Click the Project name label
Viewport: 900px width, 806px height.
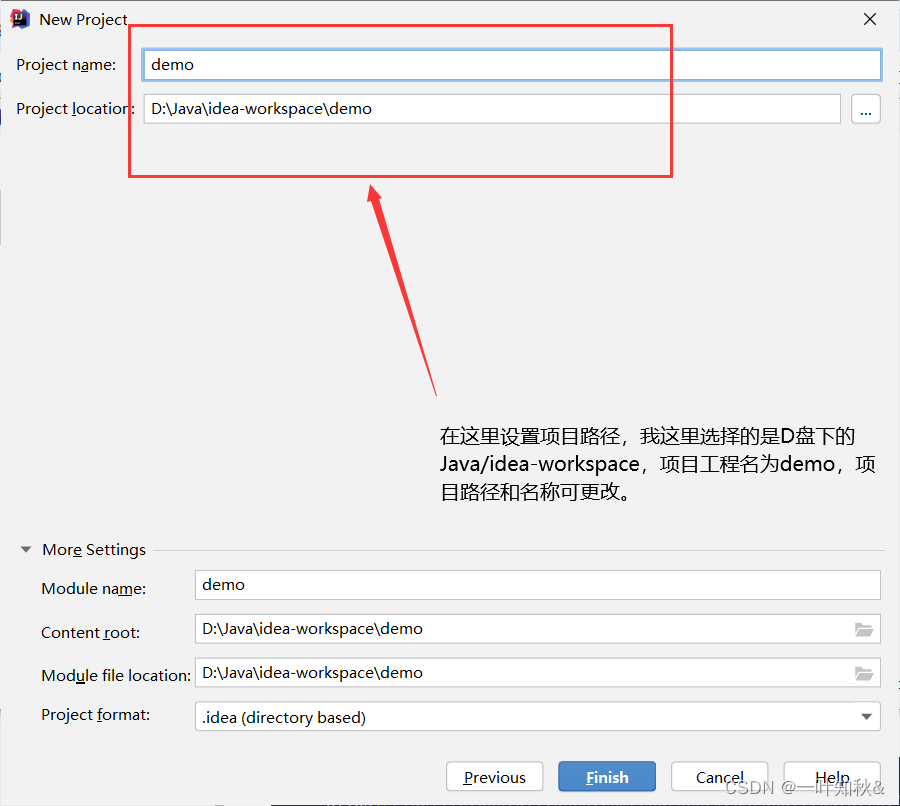tap(66, 64)
